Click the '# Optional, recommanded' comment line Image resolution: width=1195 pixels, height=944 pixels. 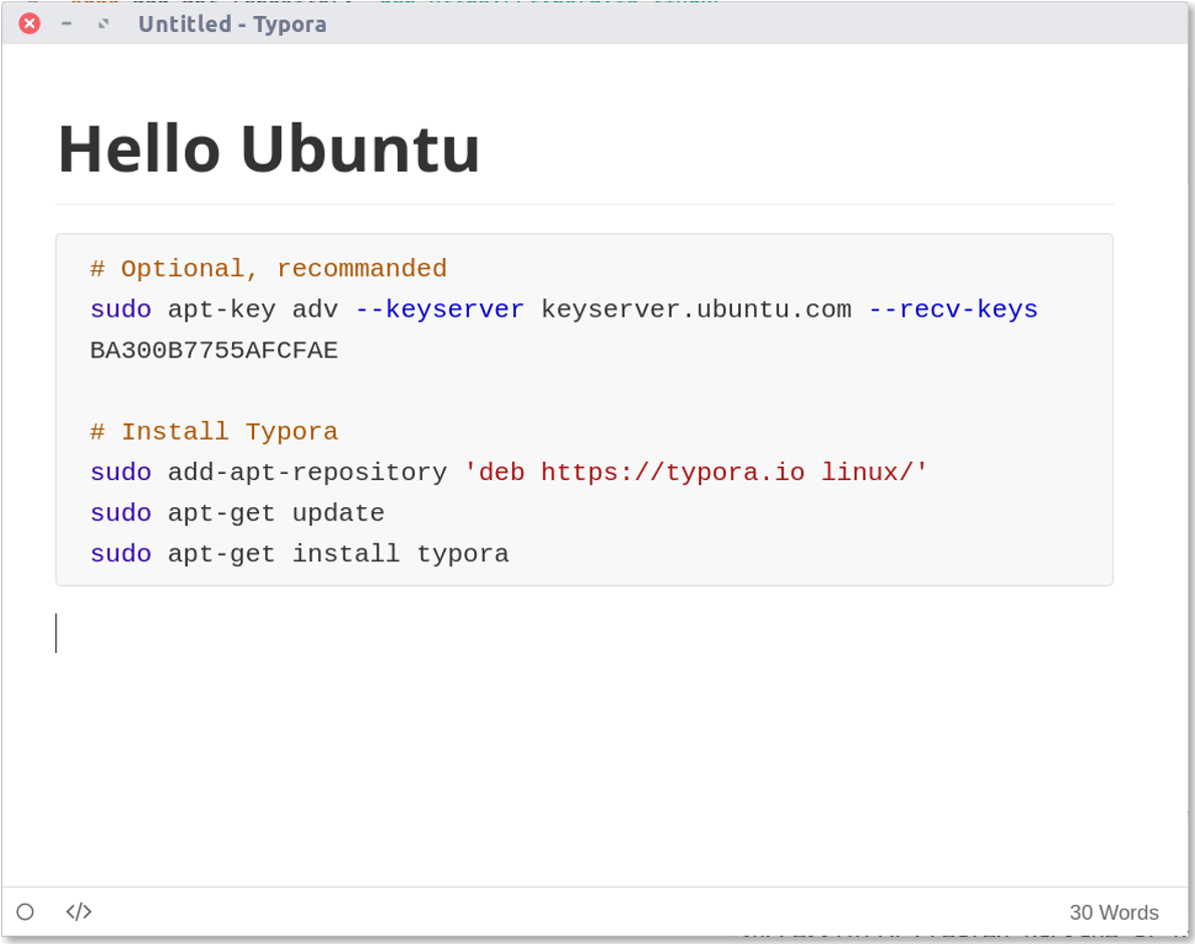268,268
